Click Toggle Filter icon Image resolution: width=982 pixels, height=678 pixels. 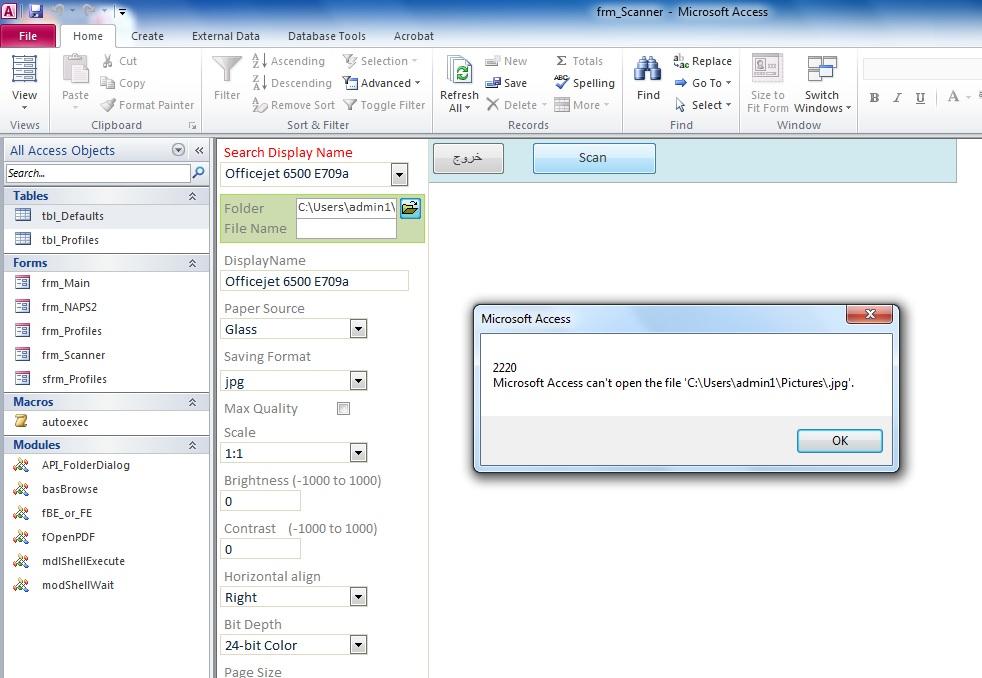(349, 105)
